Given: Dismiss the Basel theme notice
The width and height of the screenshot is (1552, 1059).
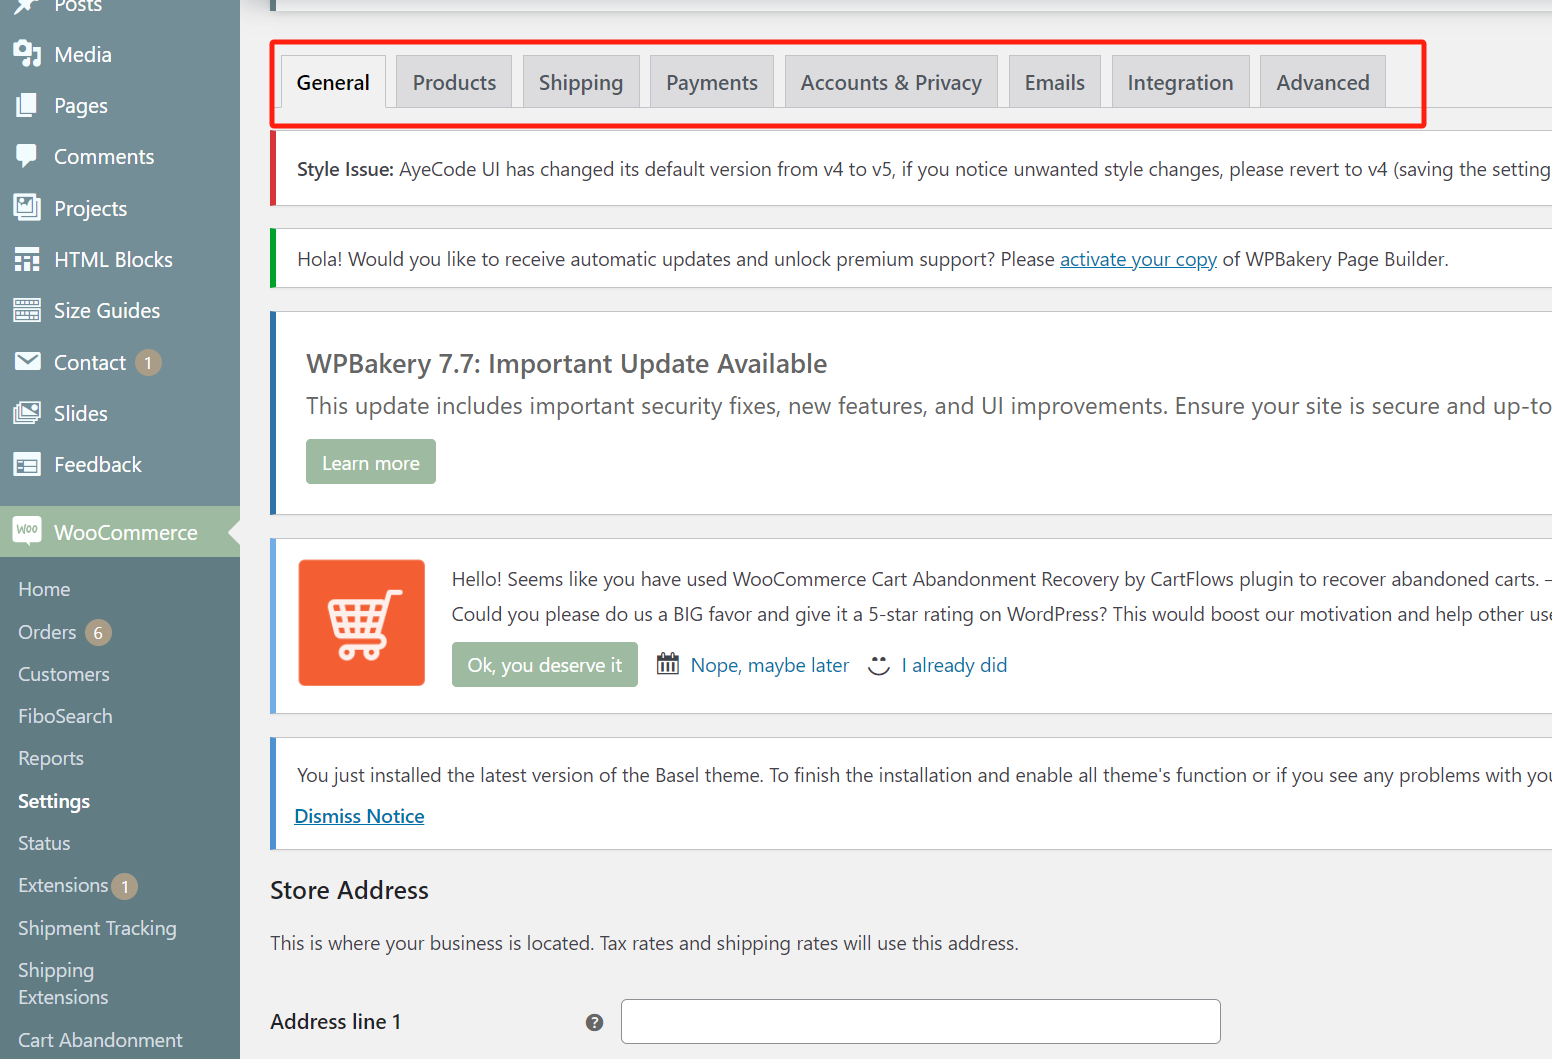Looking at the screenshot, I should click(x=359, y=815).
